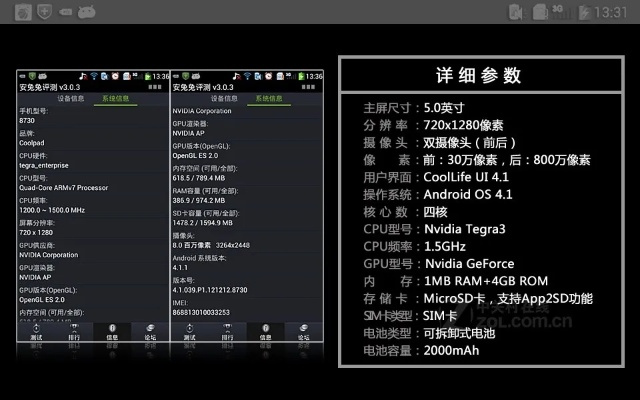
Task: Select screen resolution value 720 x 1280
Action: [36, 232]
